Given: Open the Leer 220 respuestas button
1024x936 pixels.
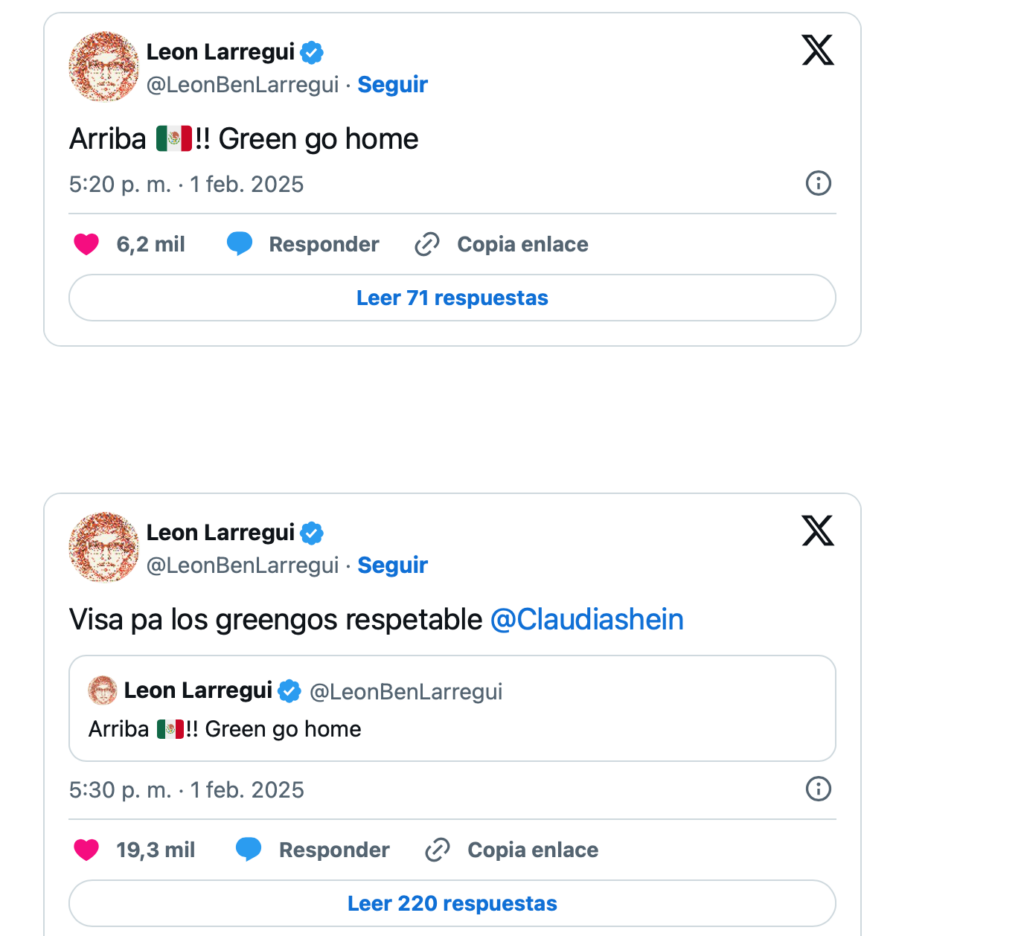Looking at the screenshot, I should tap(452, 903).
